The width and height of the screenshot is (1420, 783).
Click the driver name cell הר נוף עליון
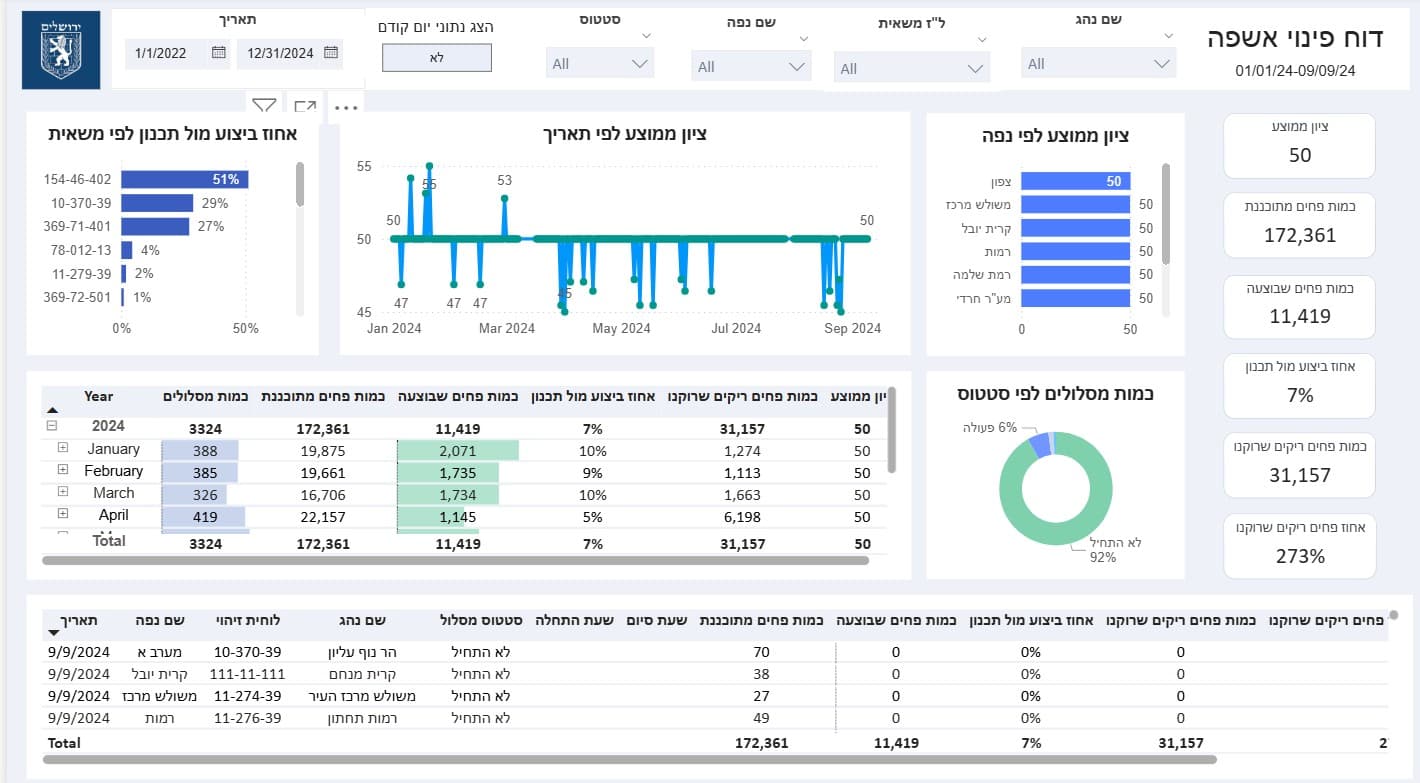pos(360,652)
